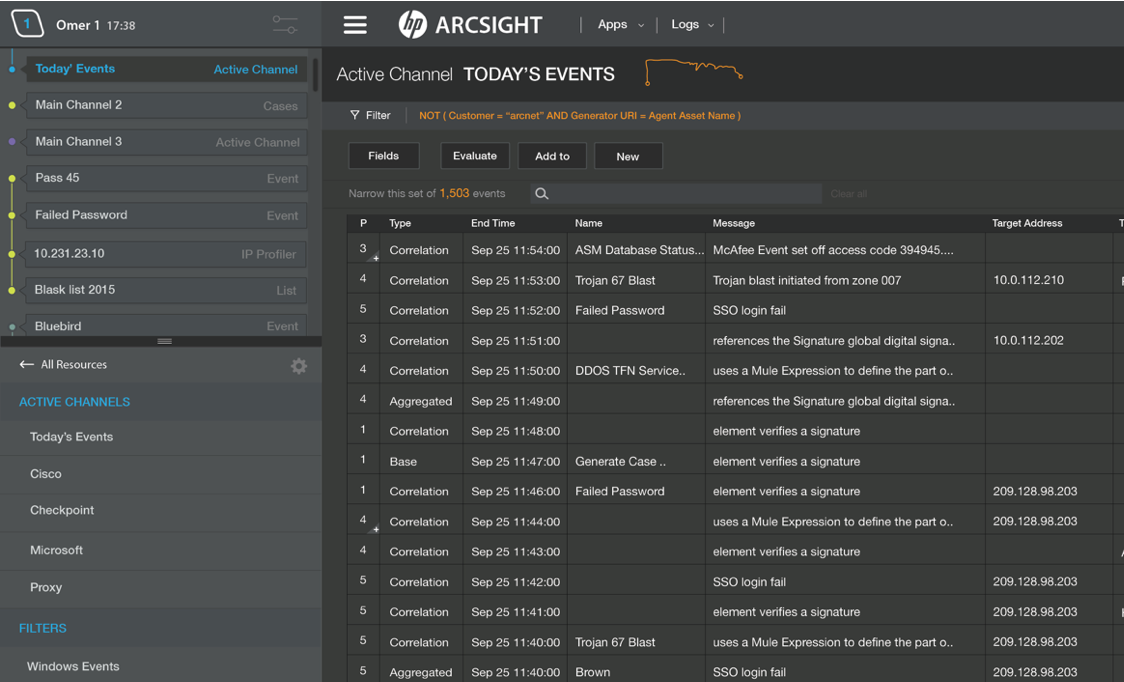Open the Windows Events filter
This screenshot has width=1124, height=682.
(x=161, y=666)
